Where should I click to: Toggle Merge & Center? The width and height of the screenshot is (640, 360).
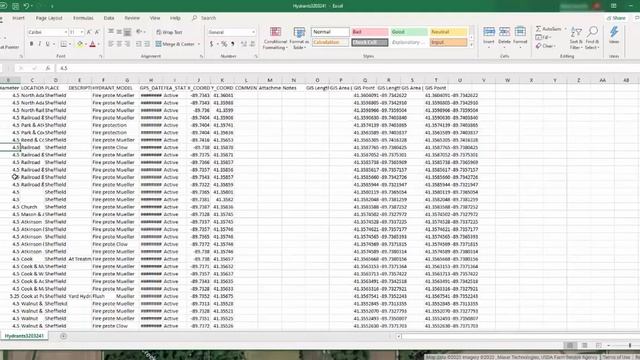[x=175, y=44]
